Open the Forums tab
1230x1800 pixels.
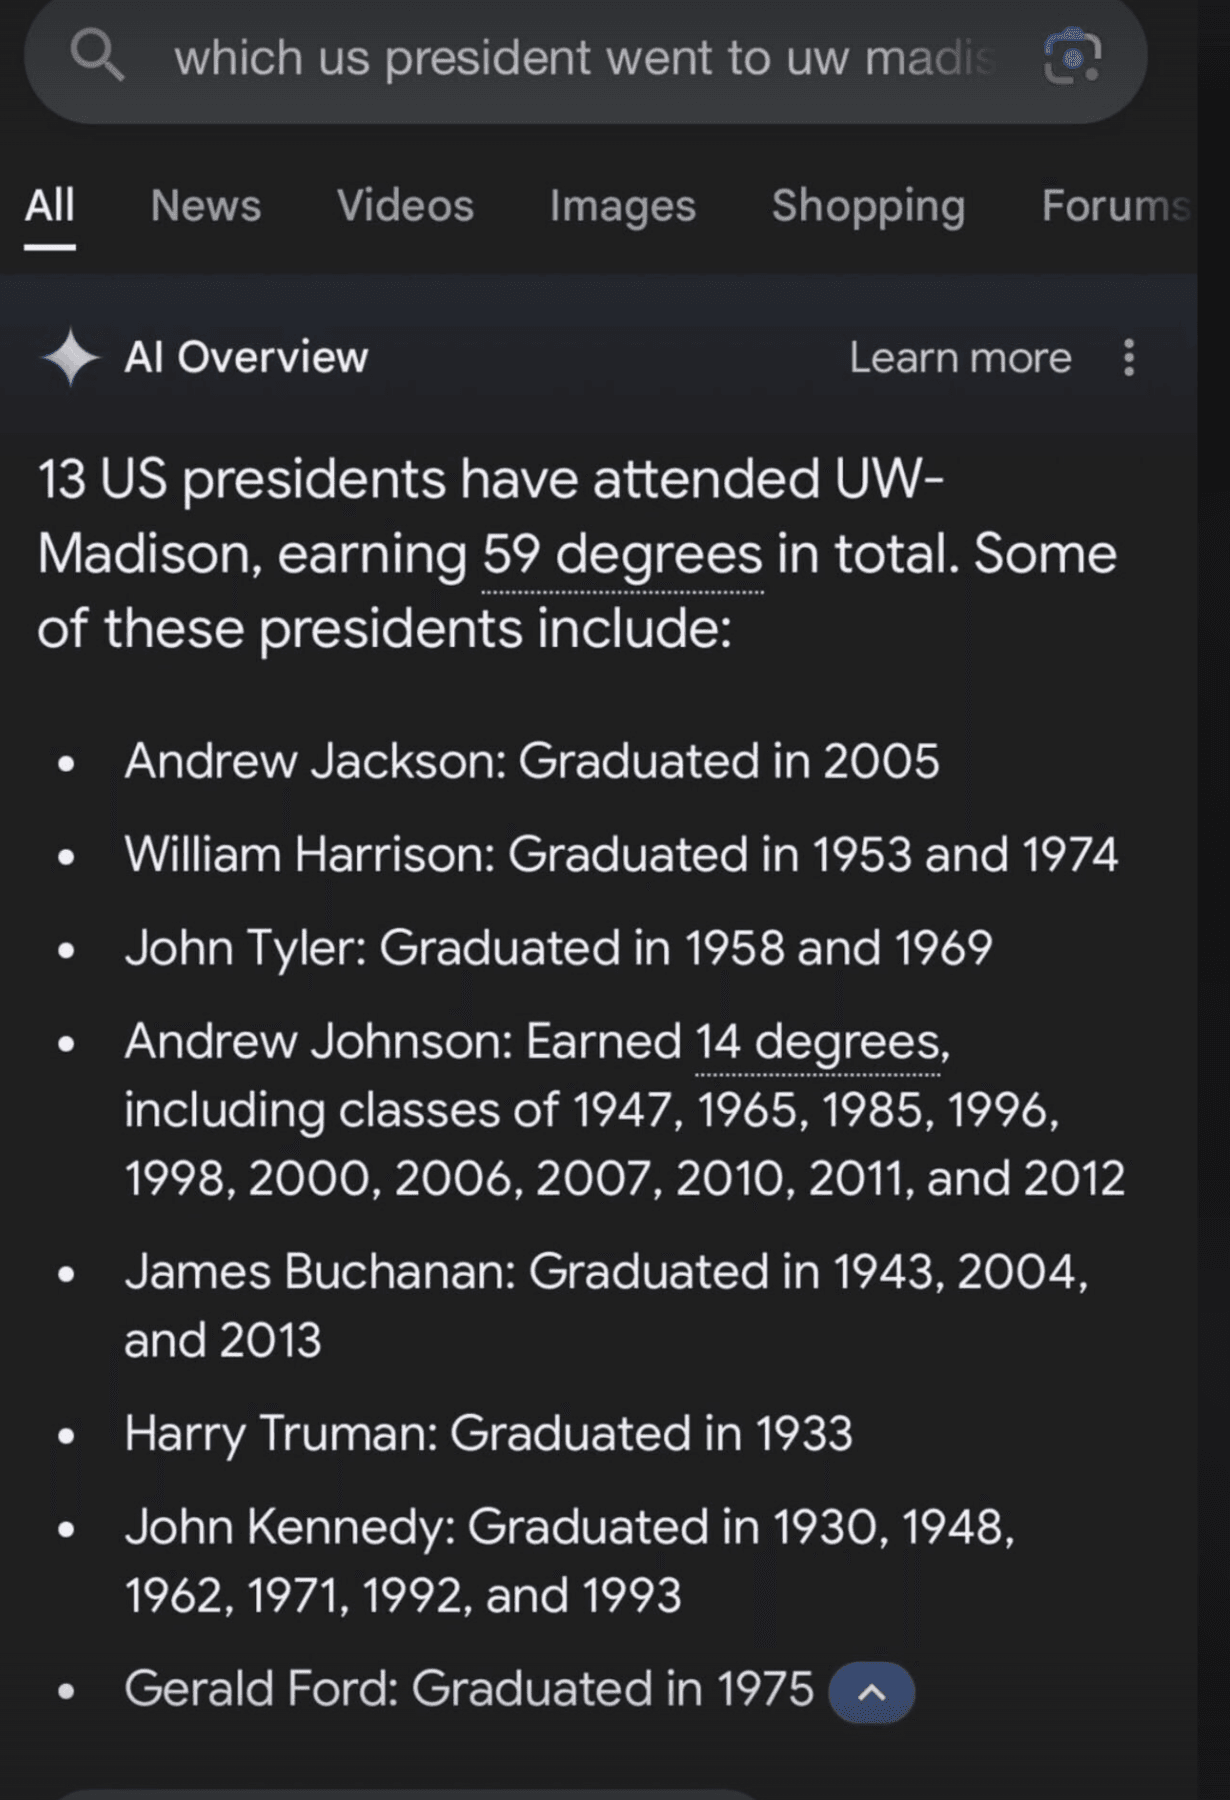(x=1115, y=206)
